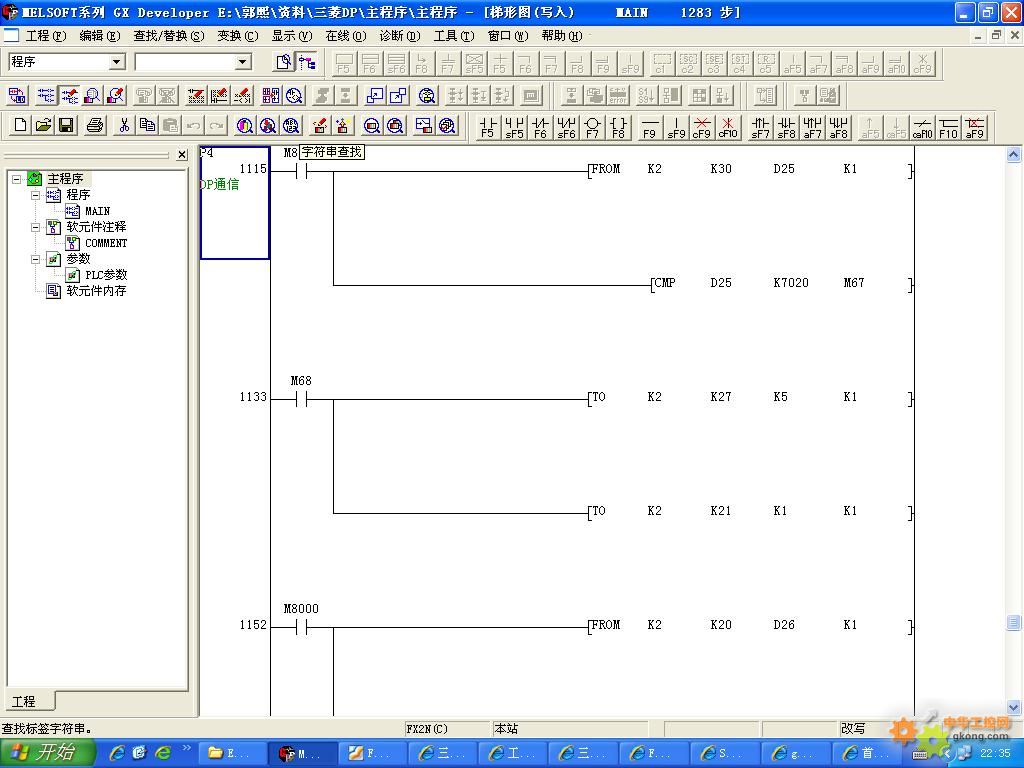
Task: Click the vertical scrollbar thumb
Action: tap(1014, 622)
